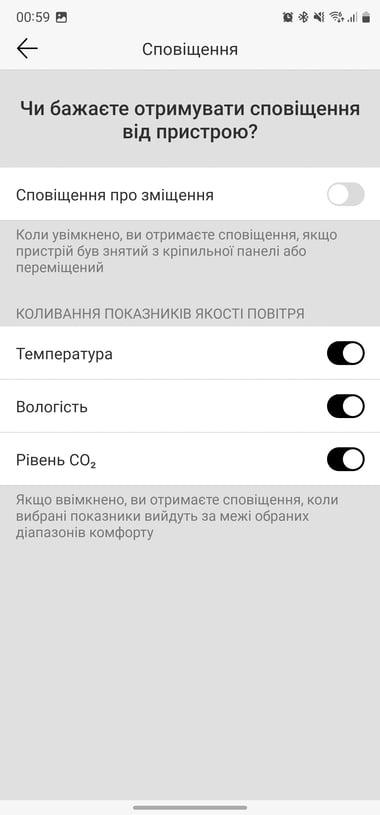Tap the muted sound status icon
The width and height of the screenshot is (380, 815).
319,17
